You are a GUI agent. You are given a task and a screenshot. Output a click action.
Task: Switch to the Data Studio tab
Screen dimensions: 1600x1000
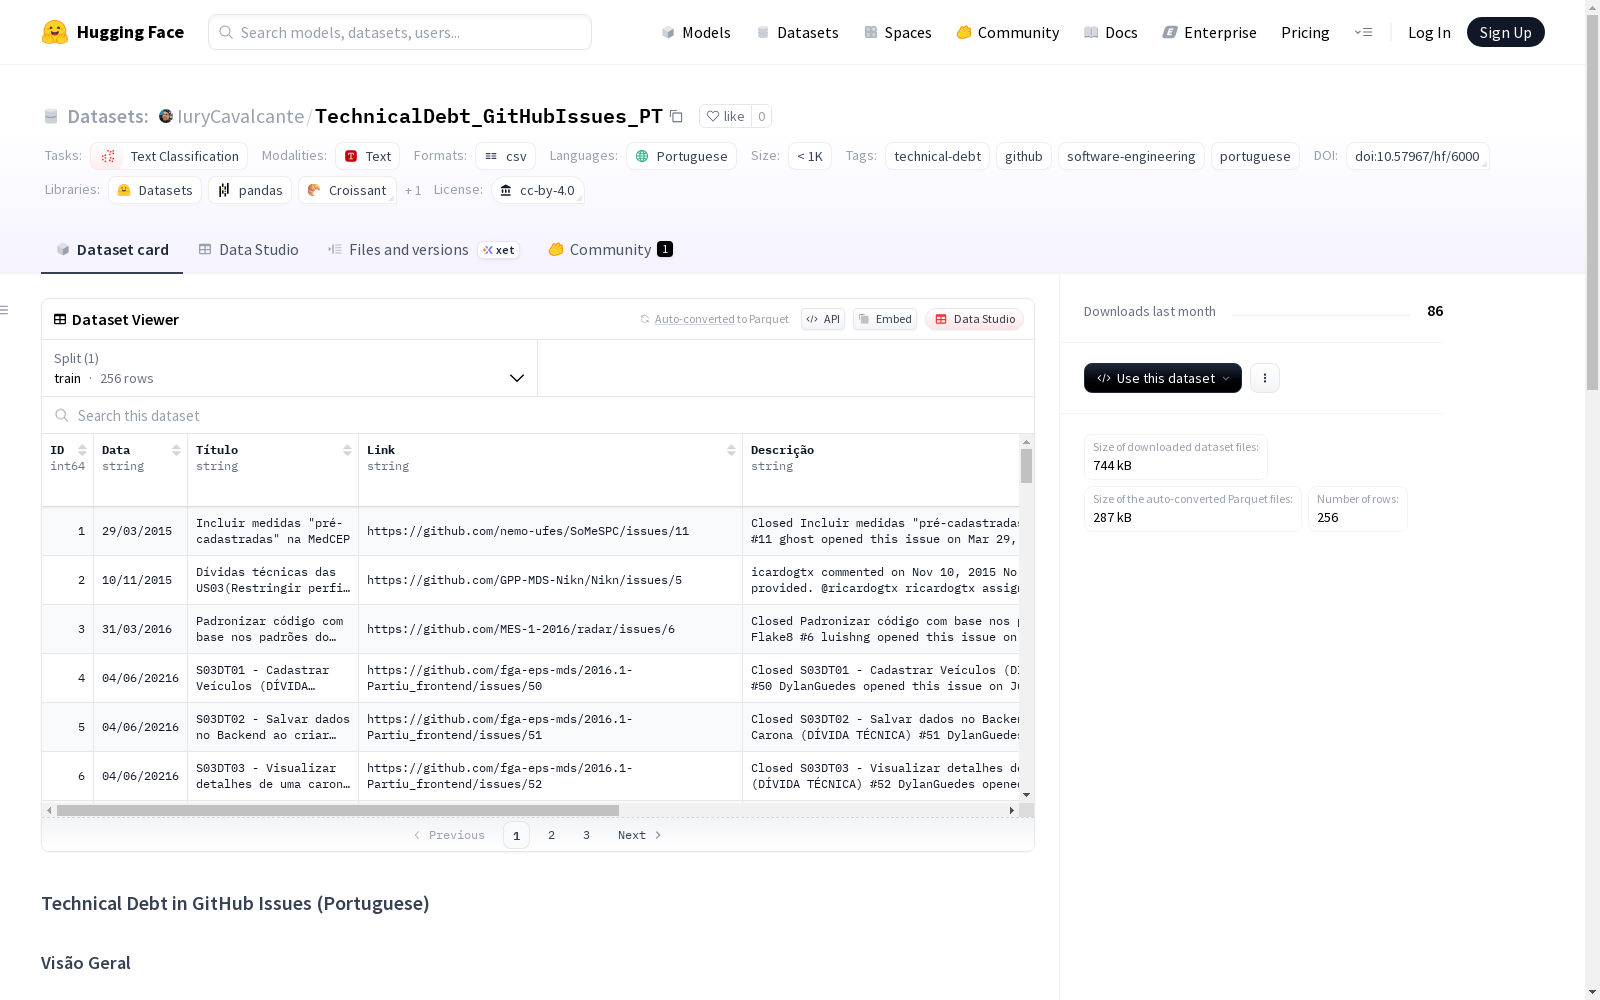tap(249, 249)
